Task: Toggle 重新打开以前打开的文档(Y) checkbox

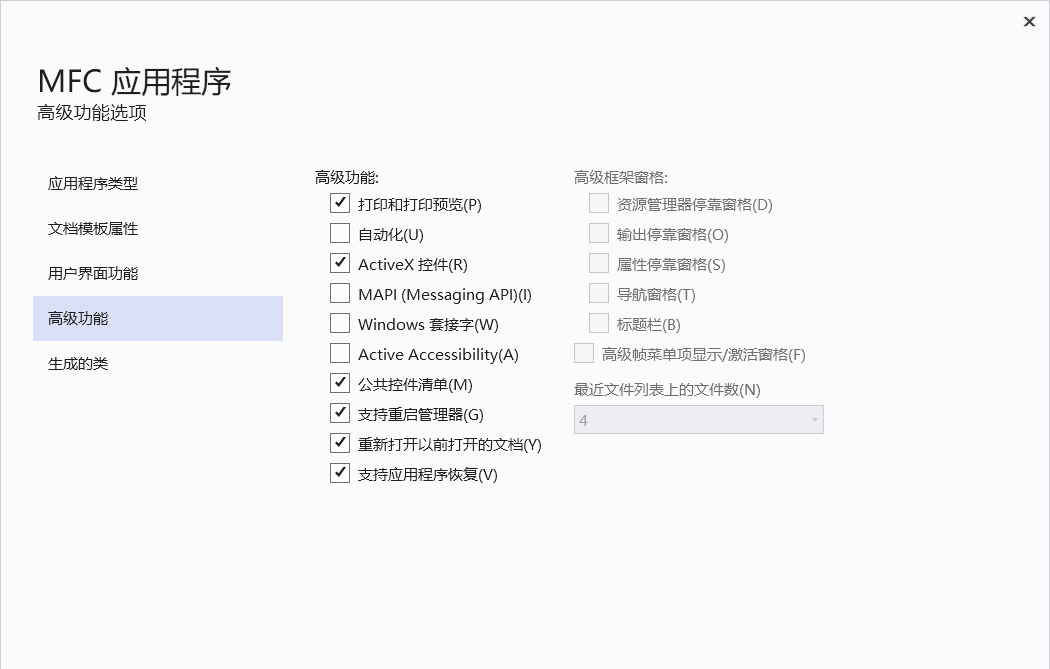Action: coord(340,444)
